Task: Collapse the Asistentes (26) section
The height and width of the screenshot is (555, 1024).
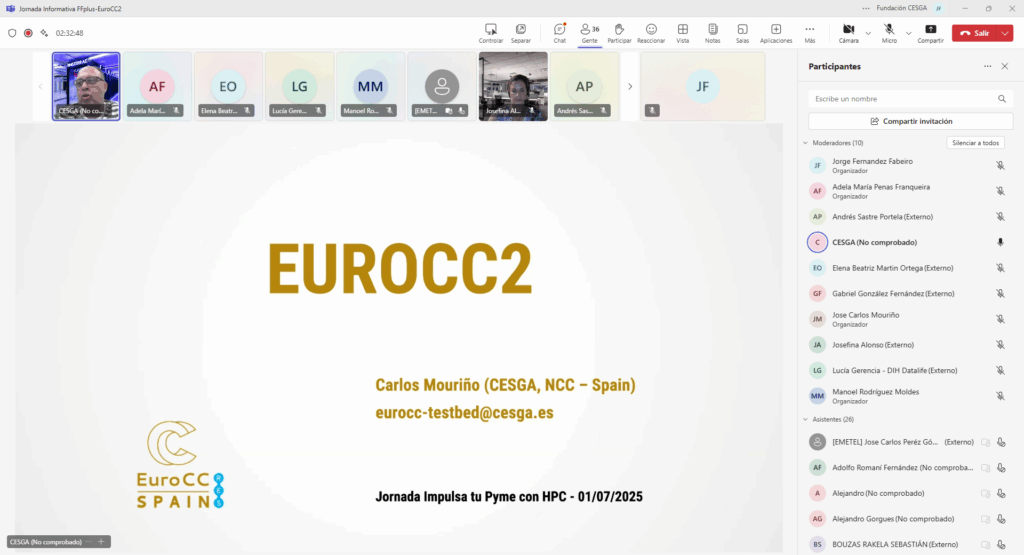Action: pos(805,419)
